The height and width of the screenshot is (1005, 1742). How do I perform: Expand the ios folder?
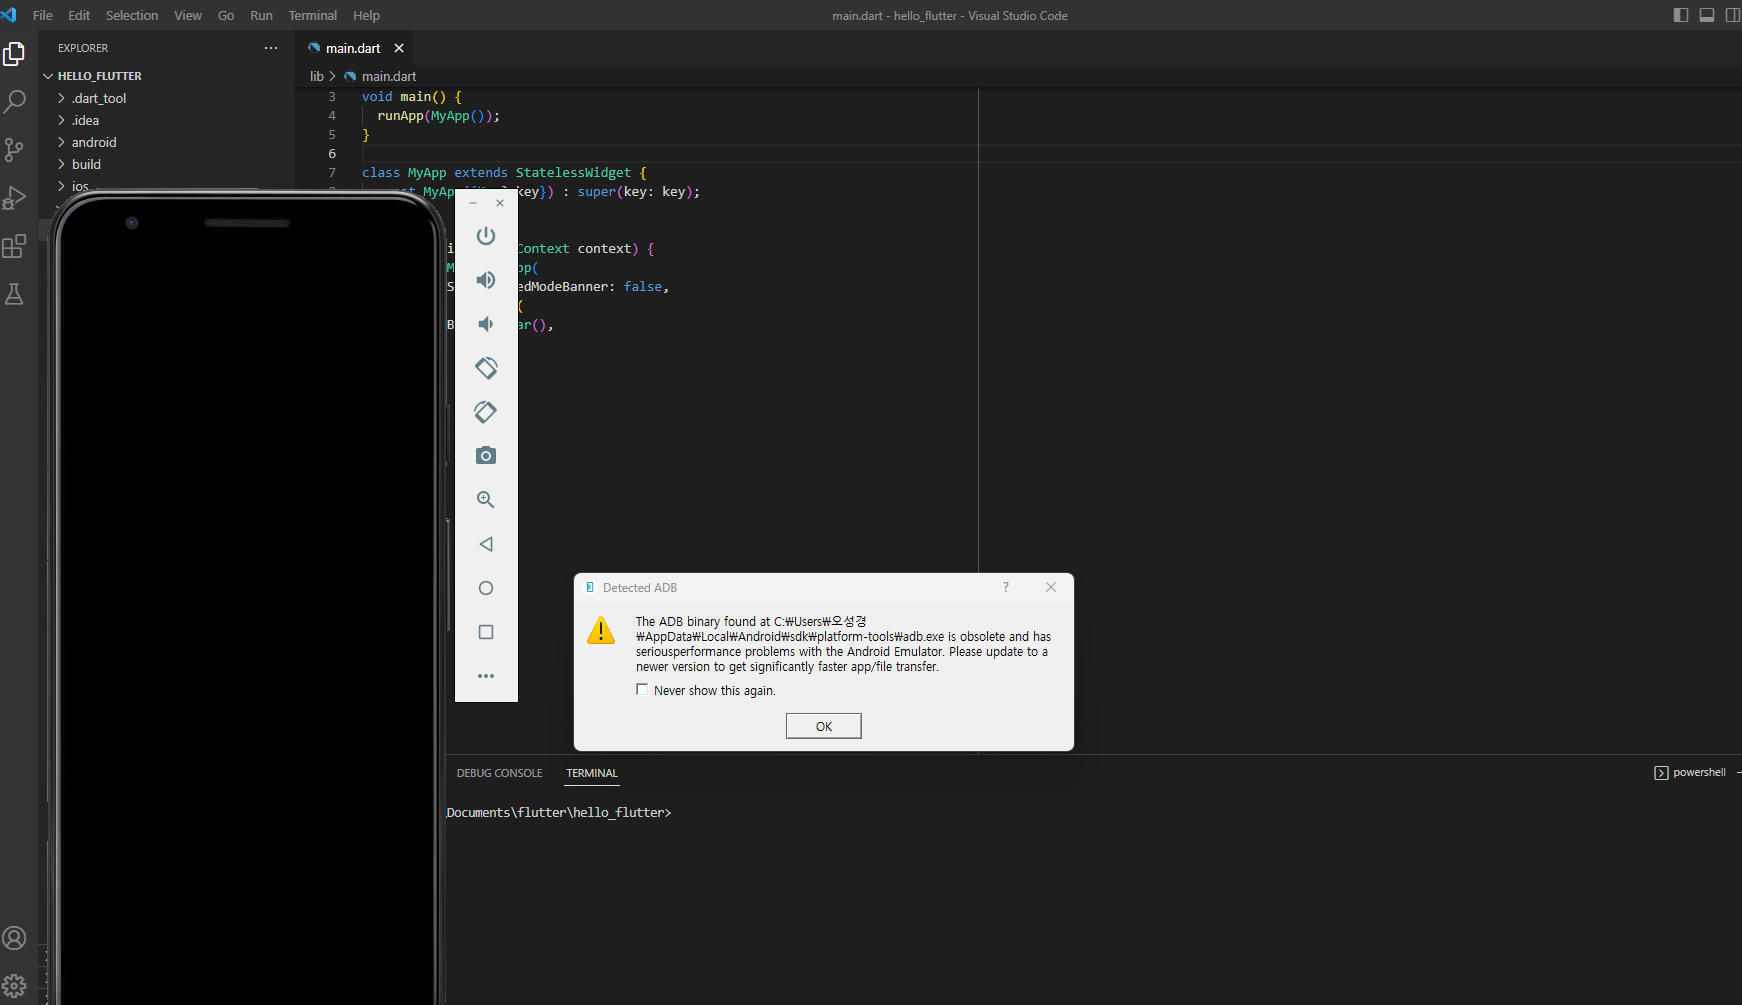point(80,185)
